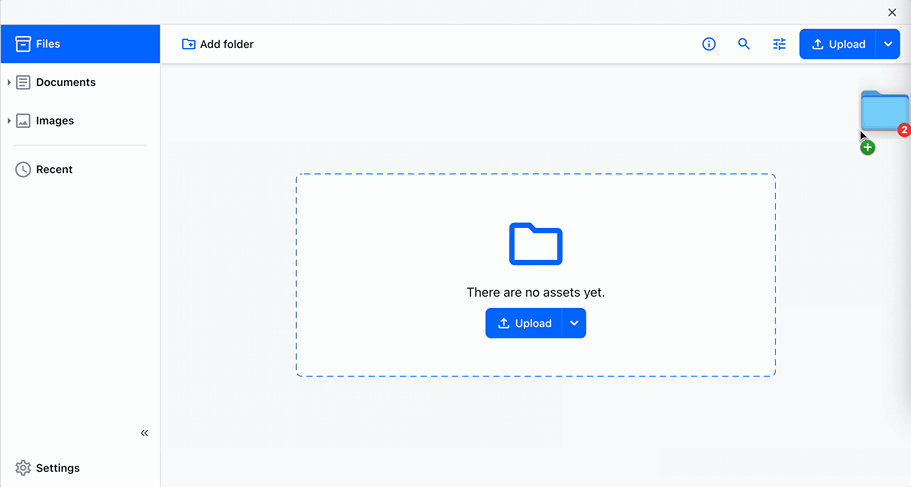Expand the Documents tree arrow
This screenshot has height=487, width=911.
(x=9, y=82)
